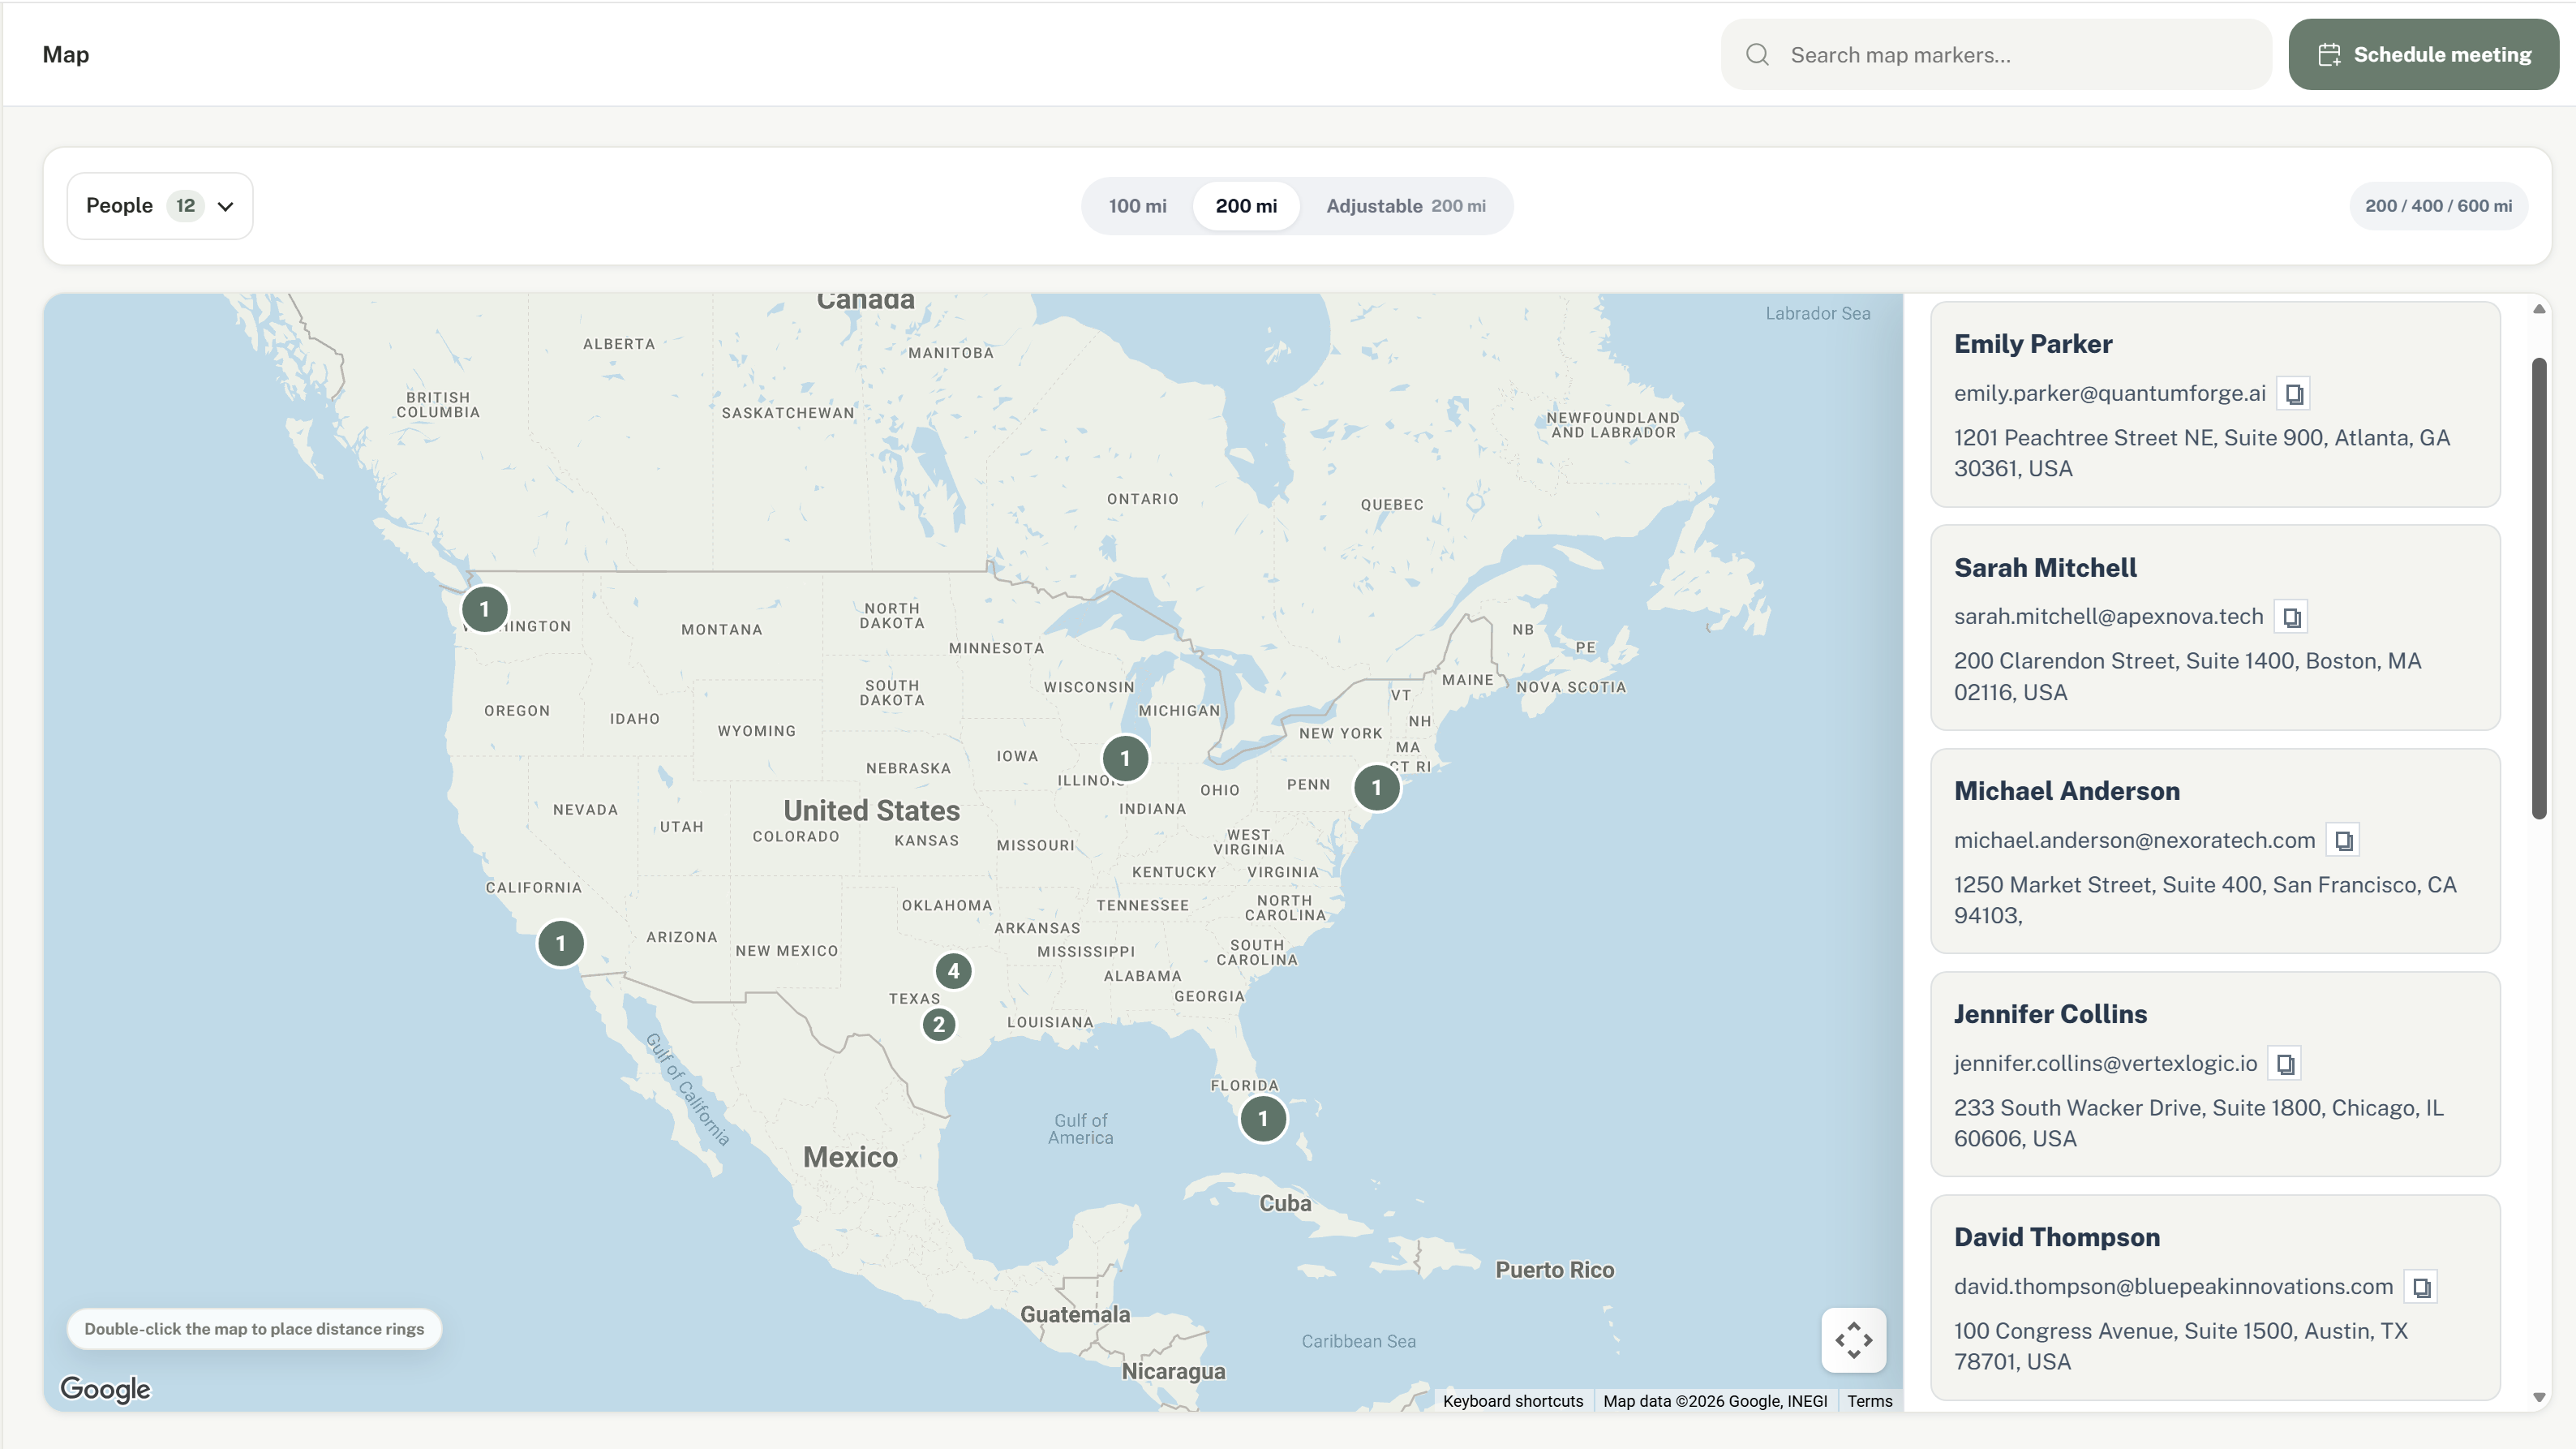This screenshot has width=2576, height=1449.
Task: Open cluster marker 4 in Texas
Action: [953, 970]
